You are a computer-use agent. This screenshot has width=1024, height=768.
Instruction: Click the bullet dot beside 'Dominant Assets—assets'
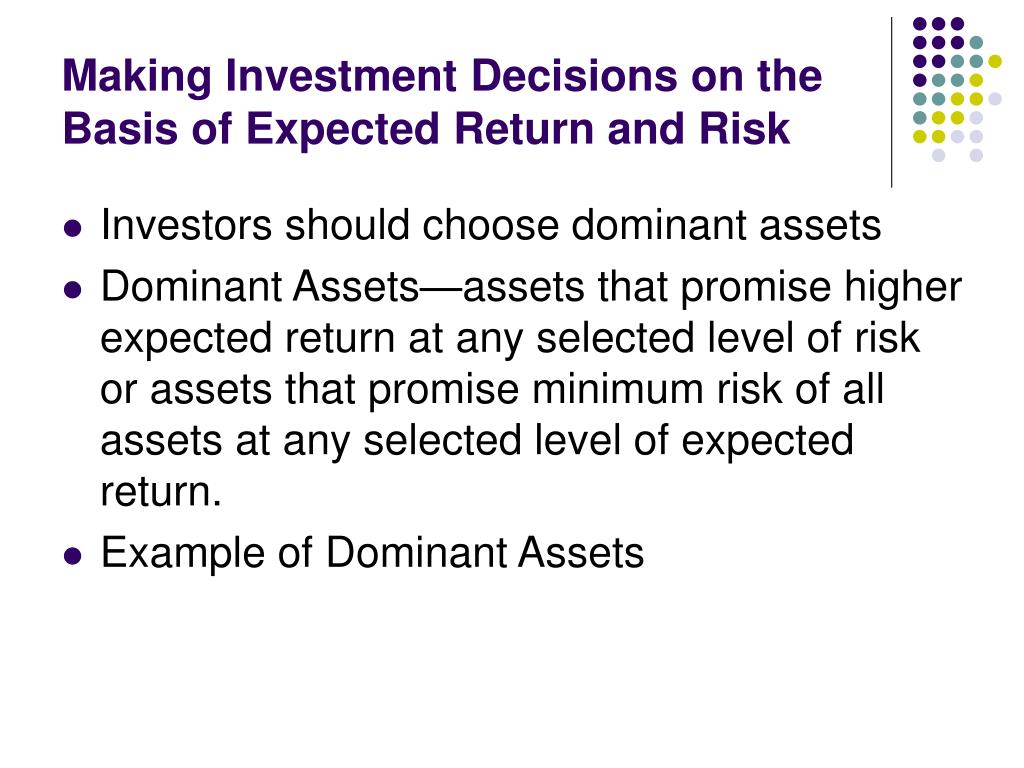[x=73, y=289]
